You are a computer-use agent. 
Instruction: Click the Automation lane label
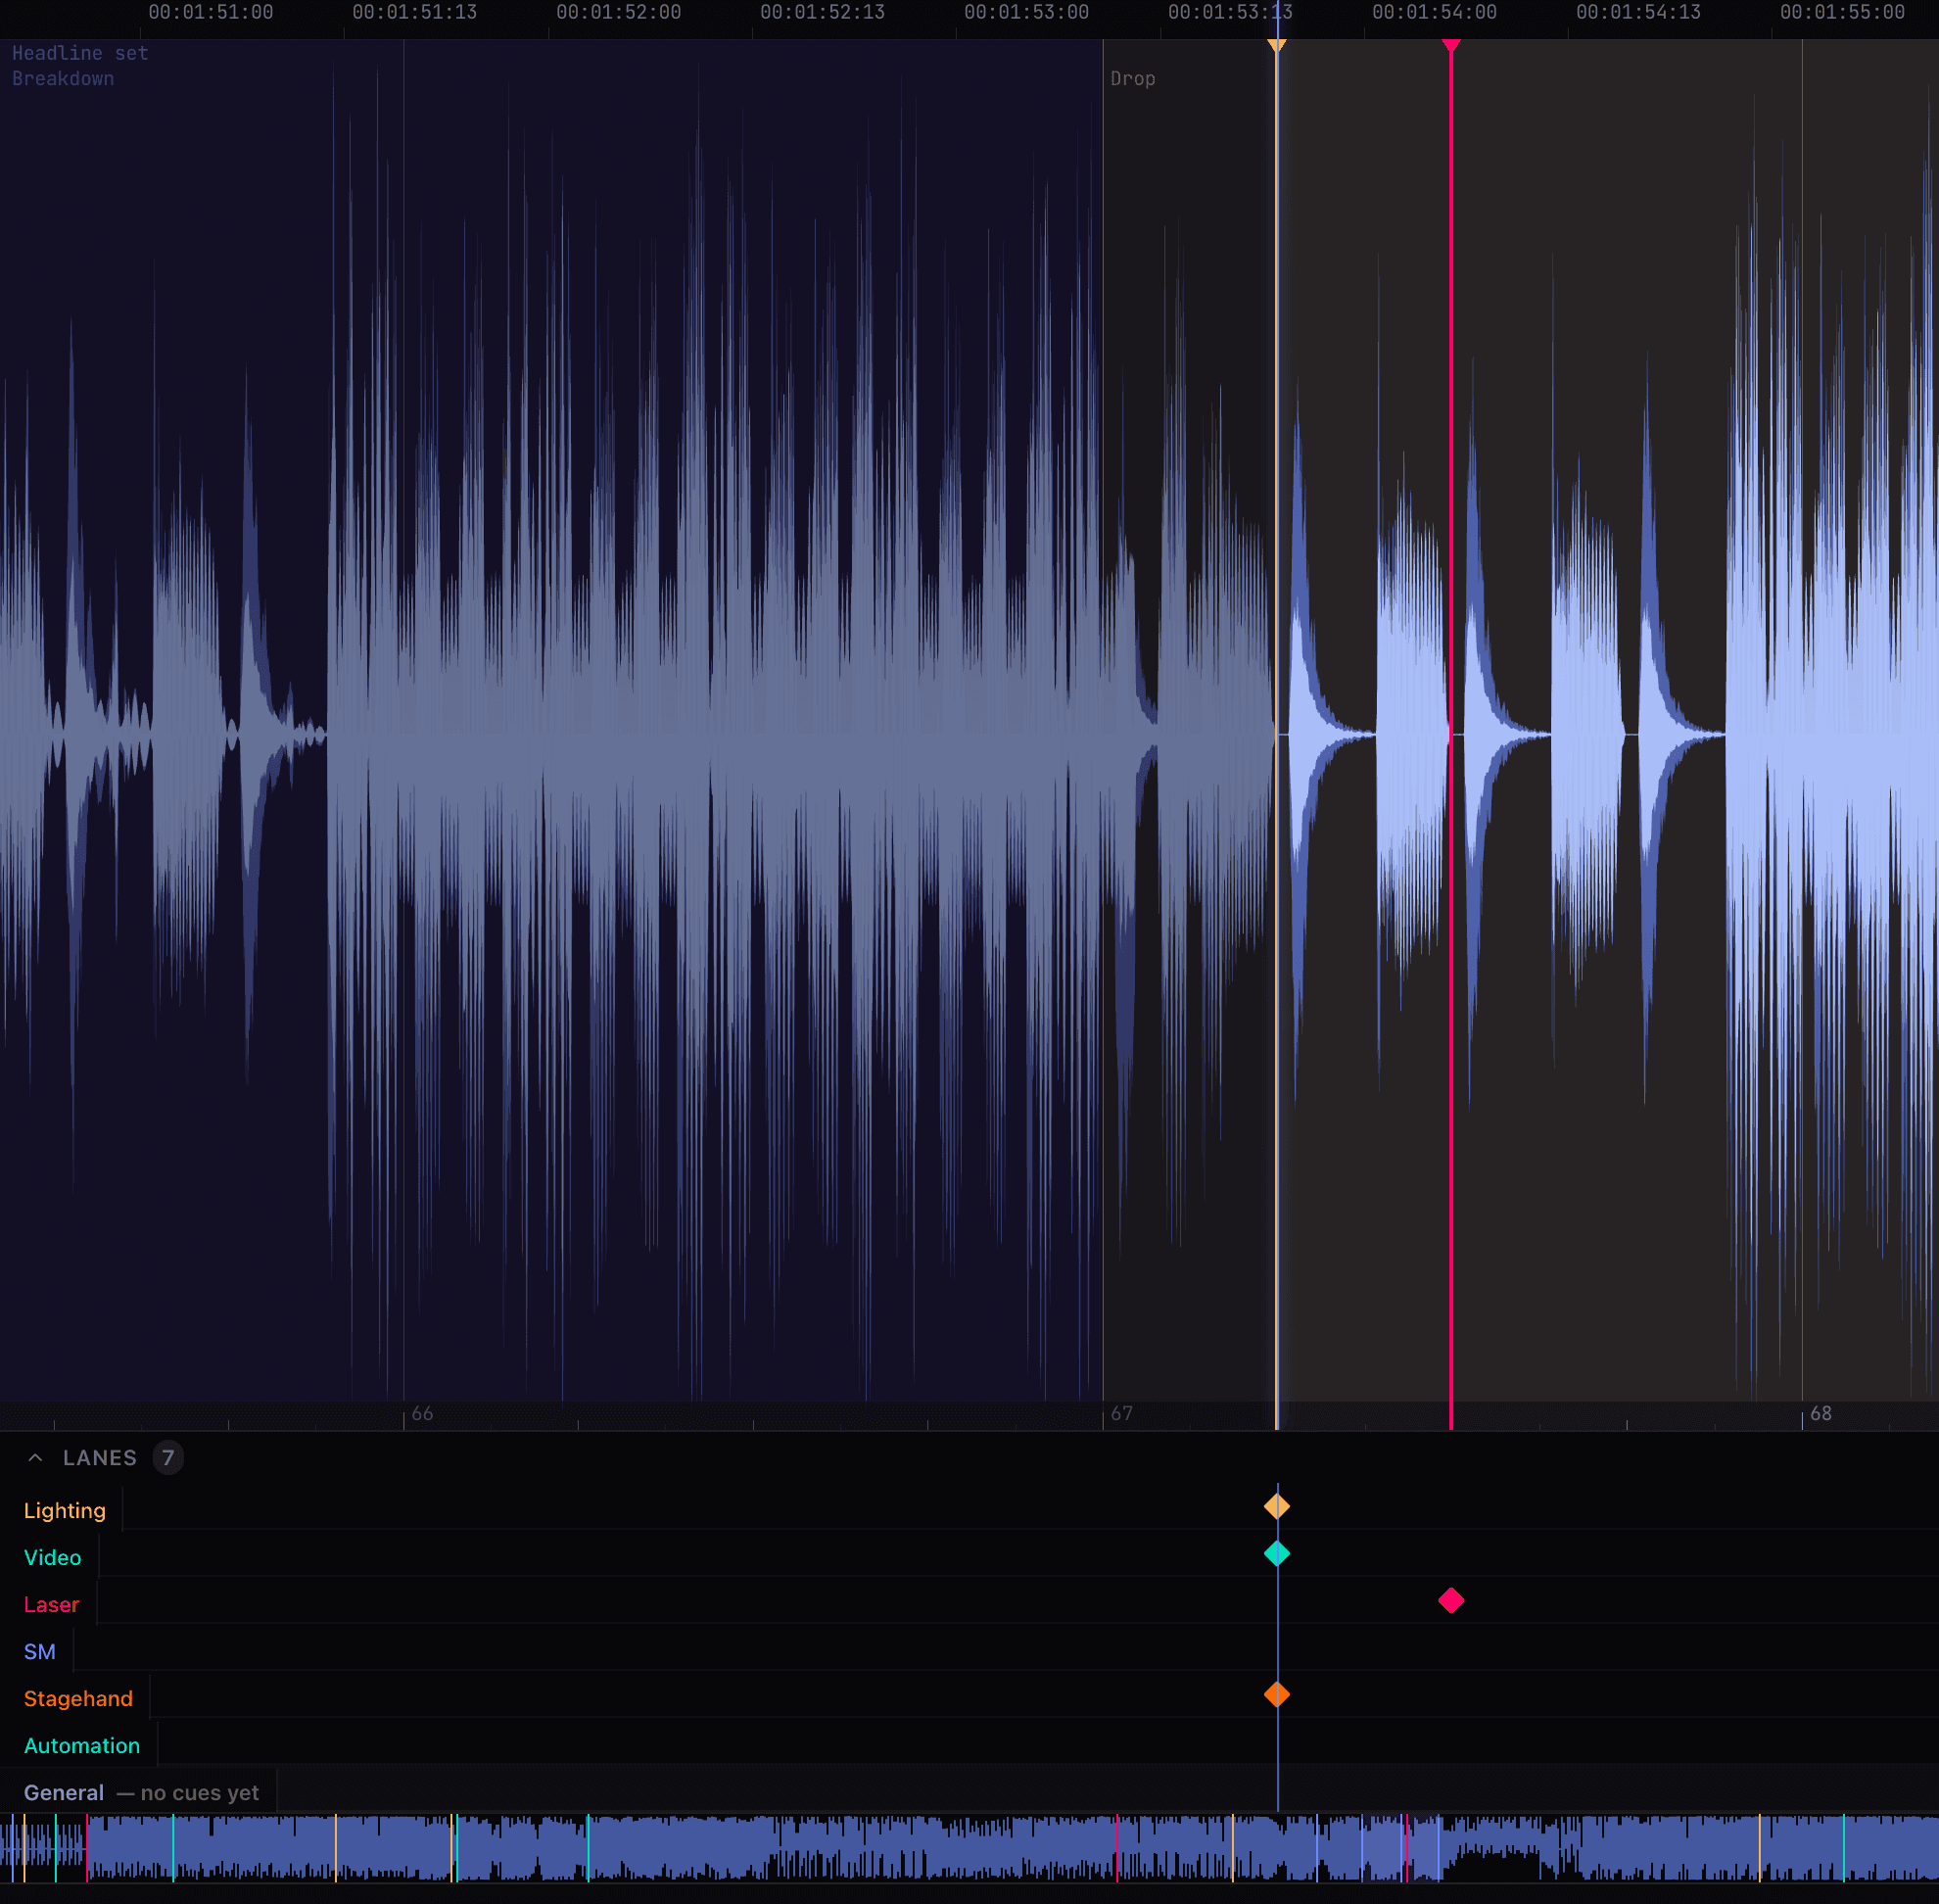coord(82,1745)
